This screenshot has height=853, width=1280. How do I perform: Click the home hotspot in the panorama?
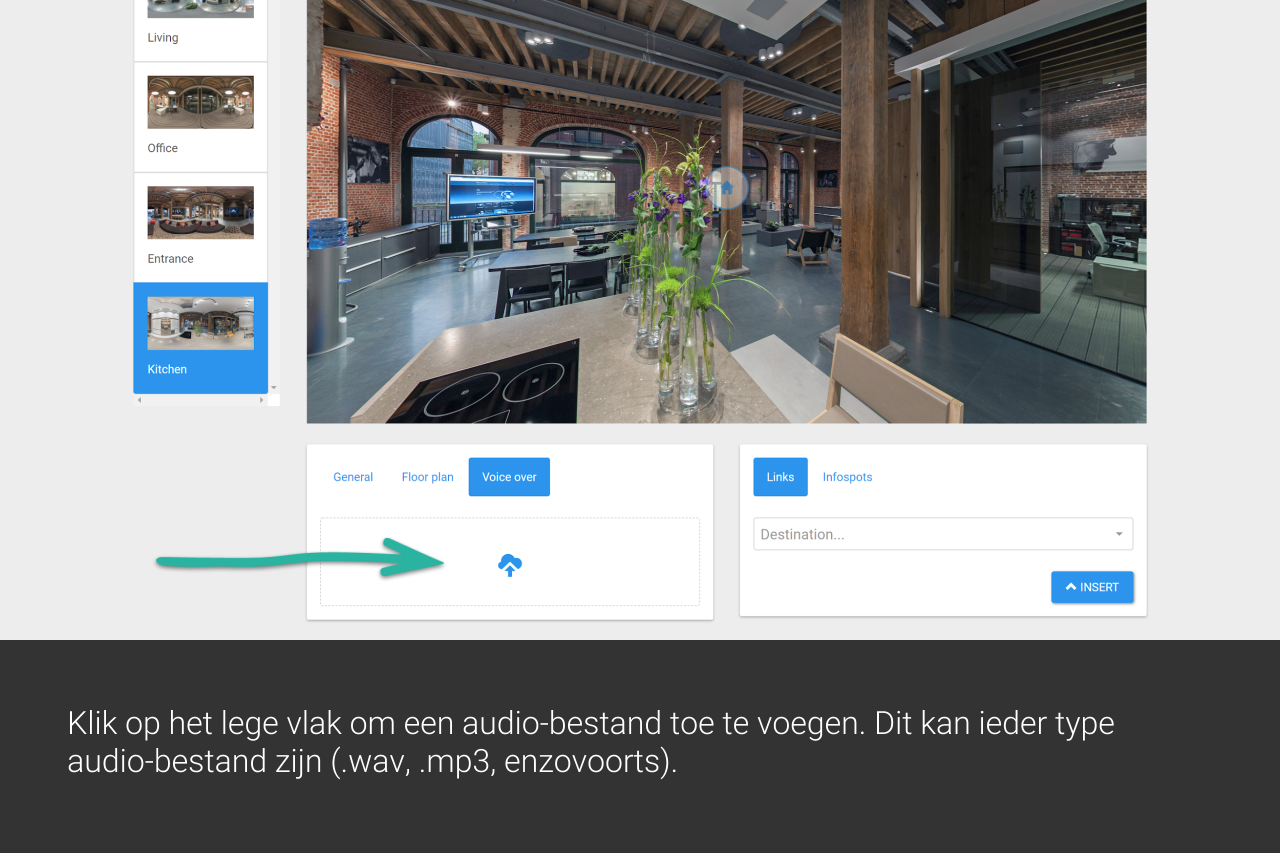coord(727,187)
